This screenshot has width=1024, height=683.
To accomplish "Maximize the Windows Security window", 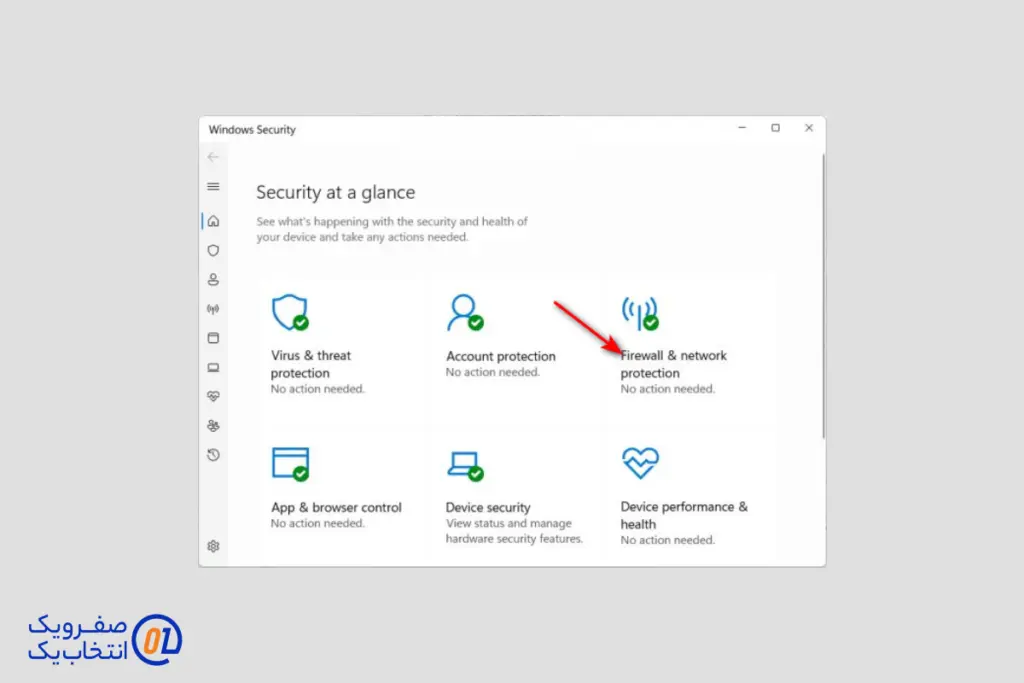I will coord(775,128).
